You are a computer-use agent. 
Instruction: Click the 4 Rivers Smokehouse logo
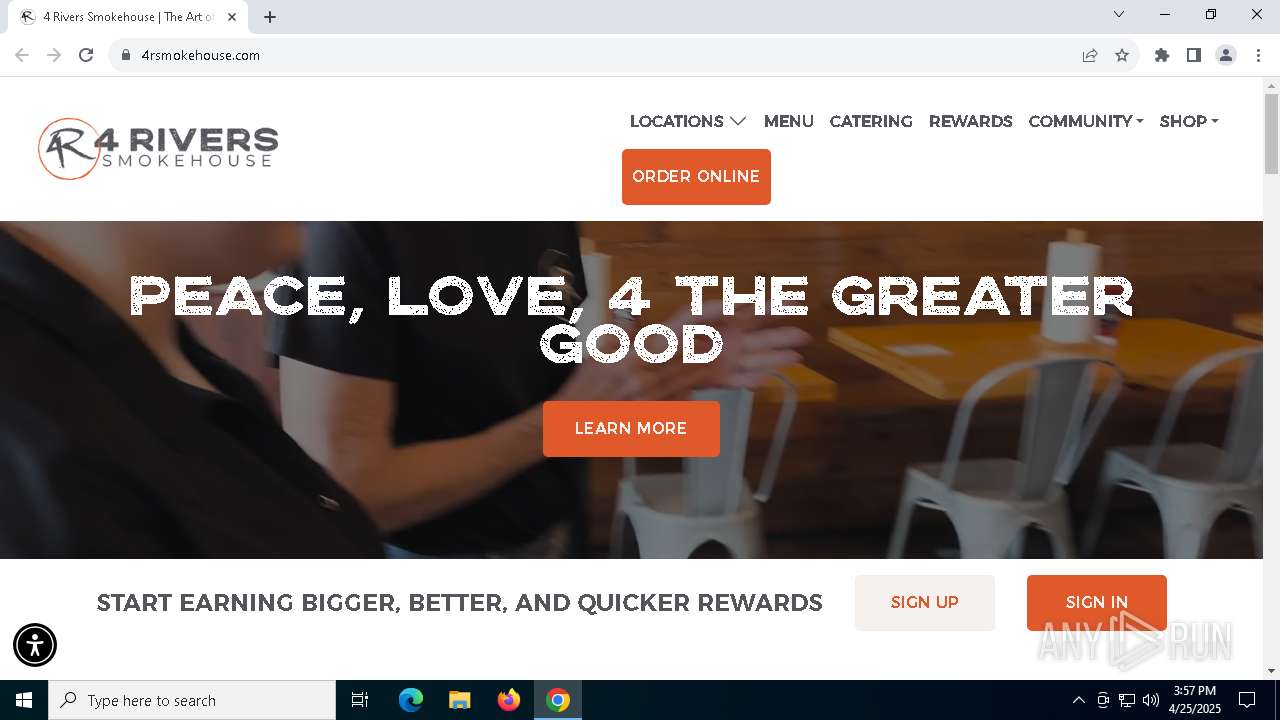coord(158,149)
